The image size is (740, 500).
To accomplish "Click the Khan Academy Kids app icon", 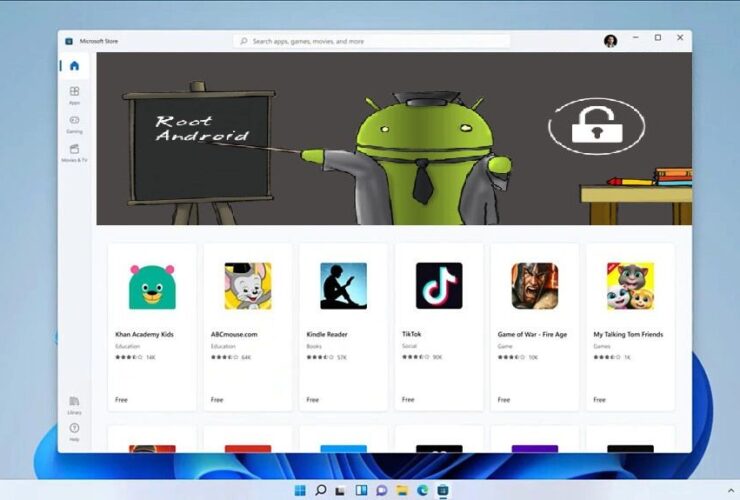I will (x=152, y=286).
